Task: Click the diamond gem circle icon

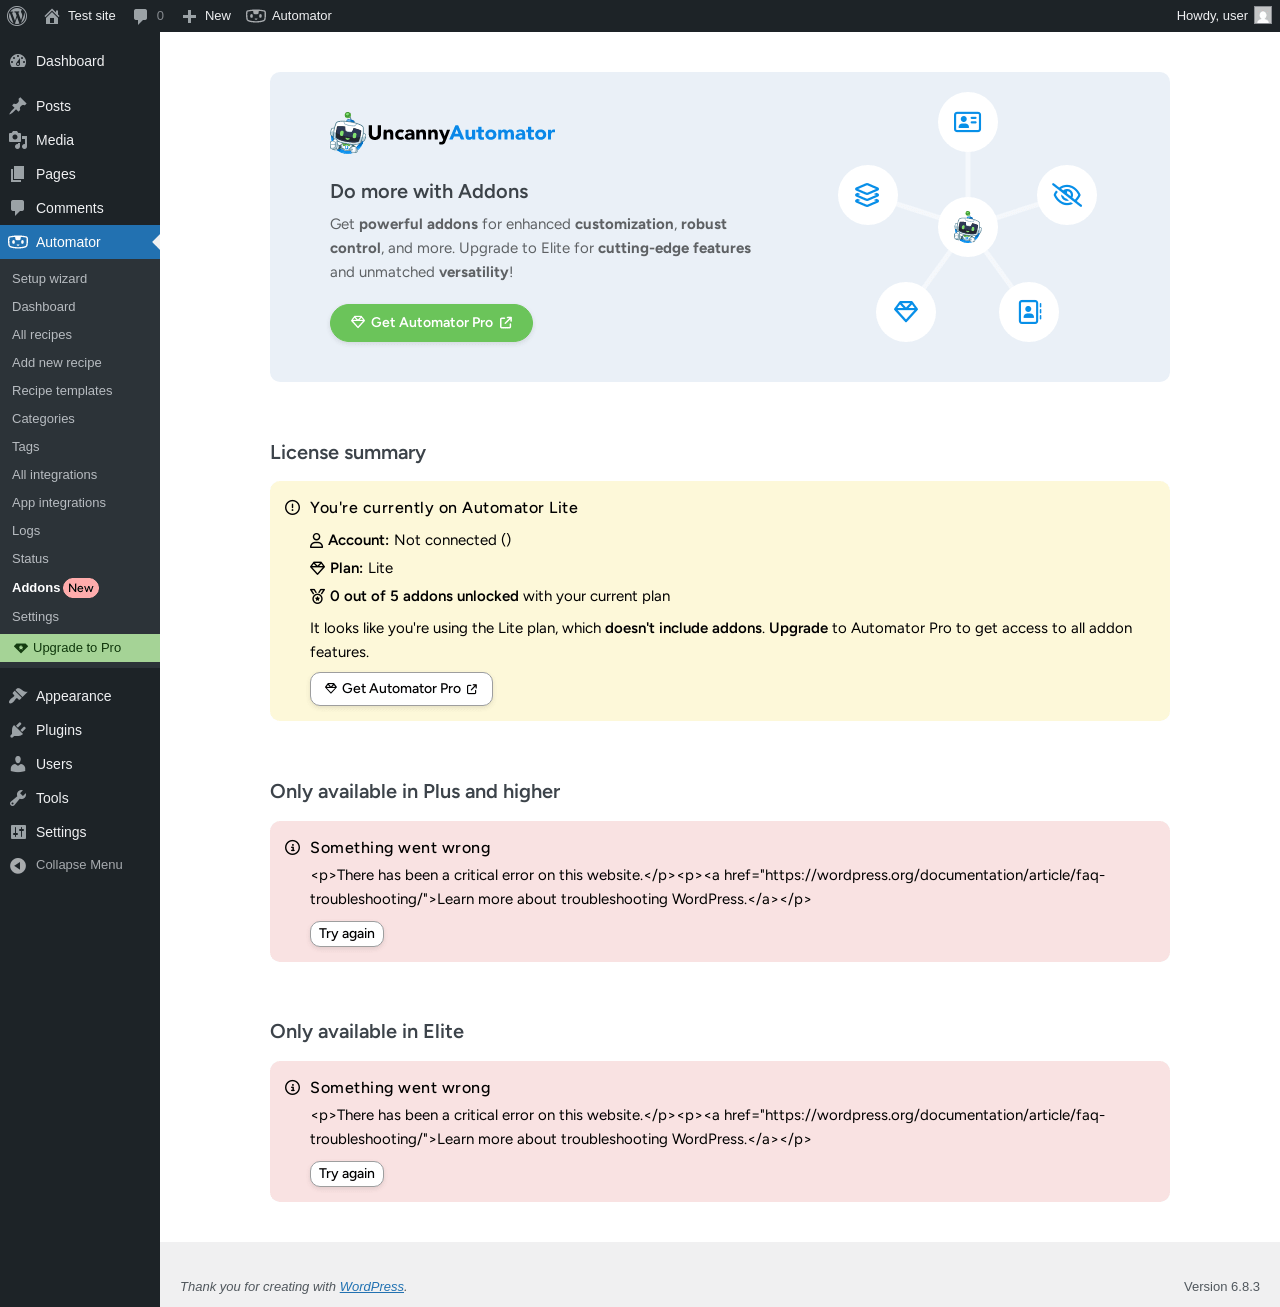Action: [x=906, y=312]
